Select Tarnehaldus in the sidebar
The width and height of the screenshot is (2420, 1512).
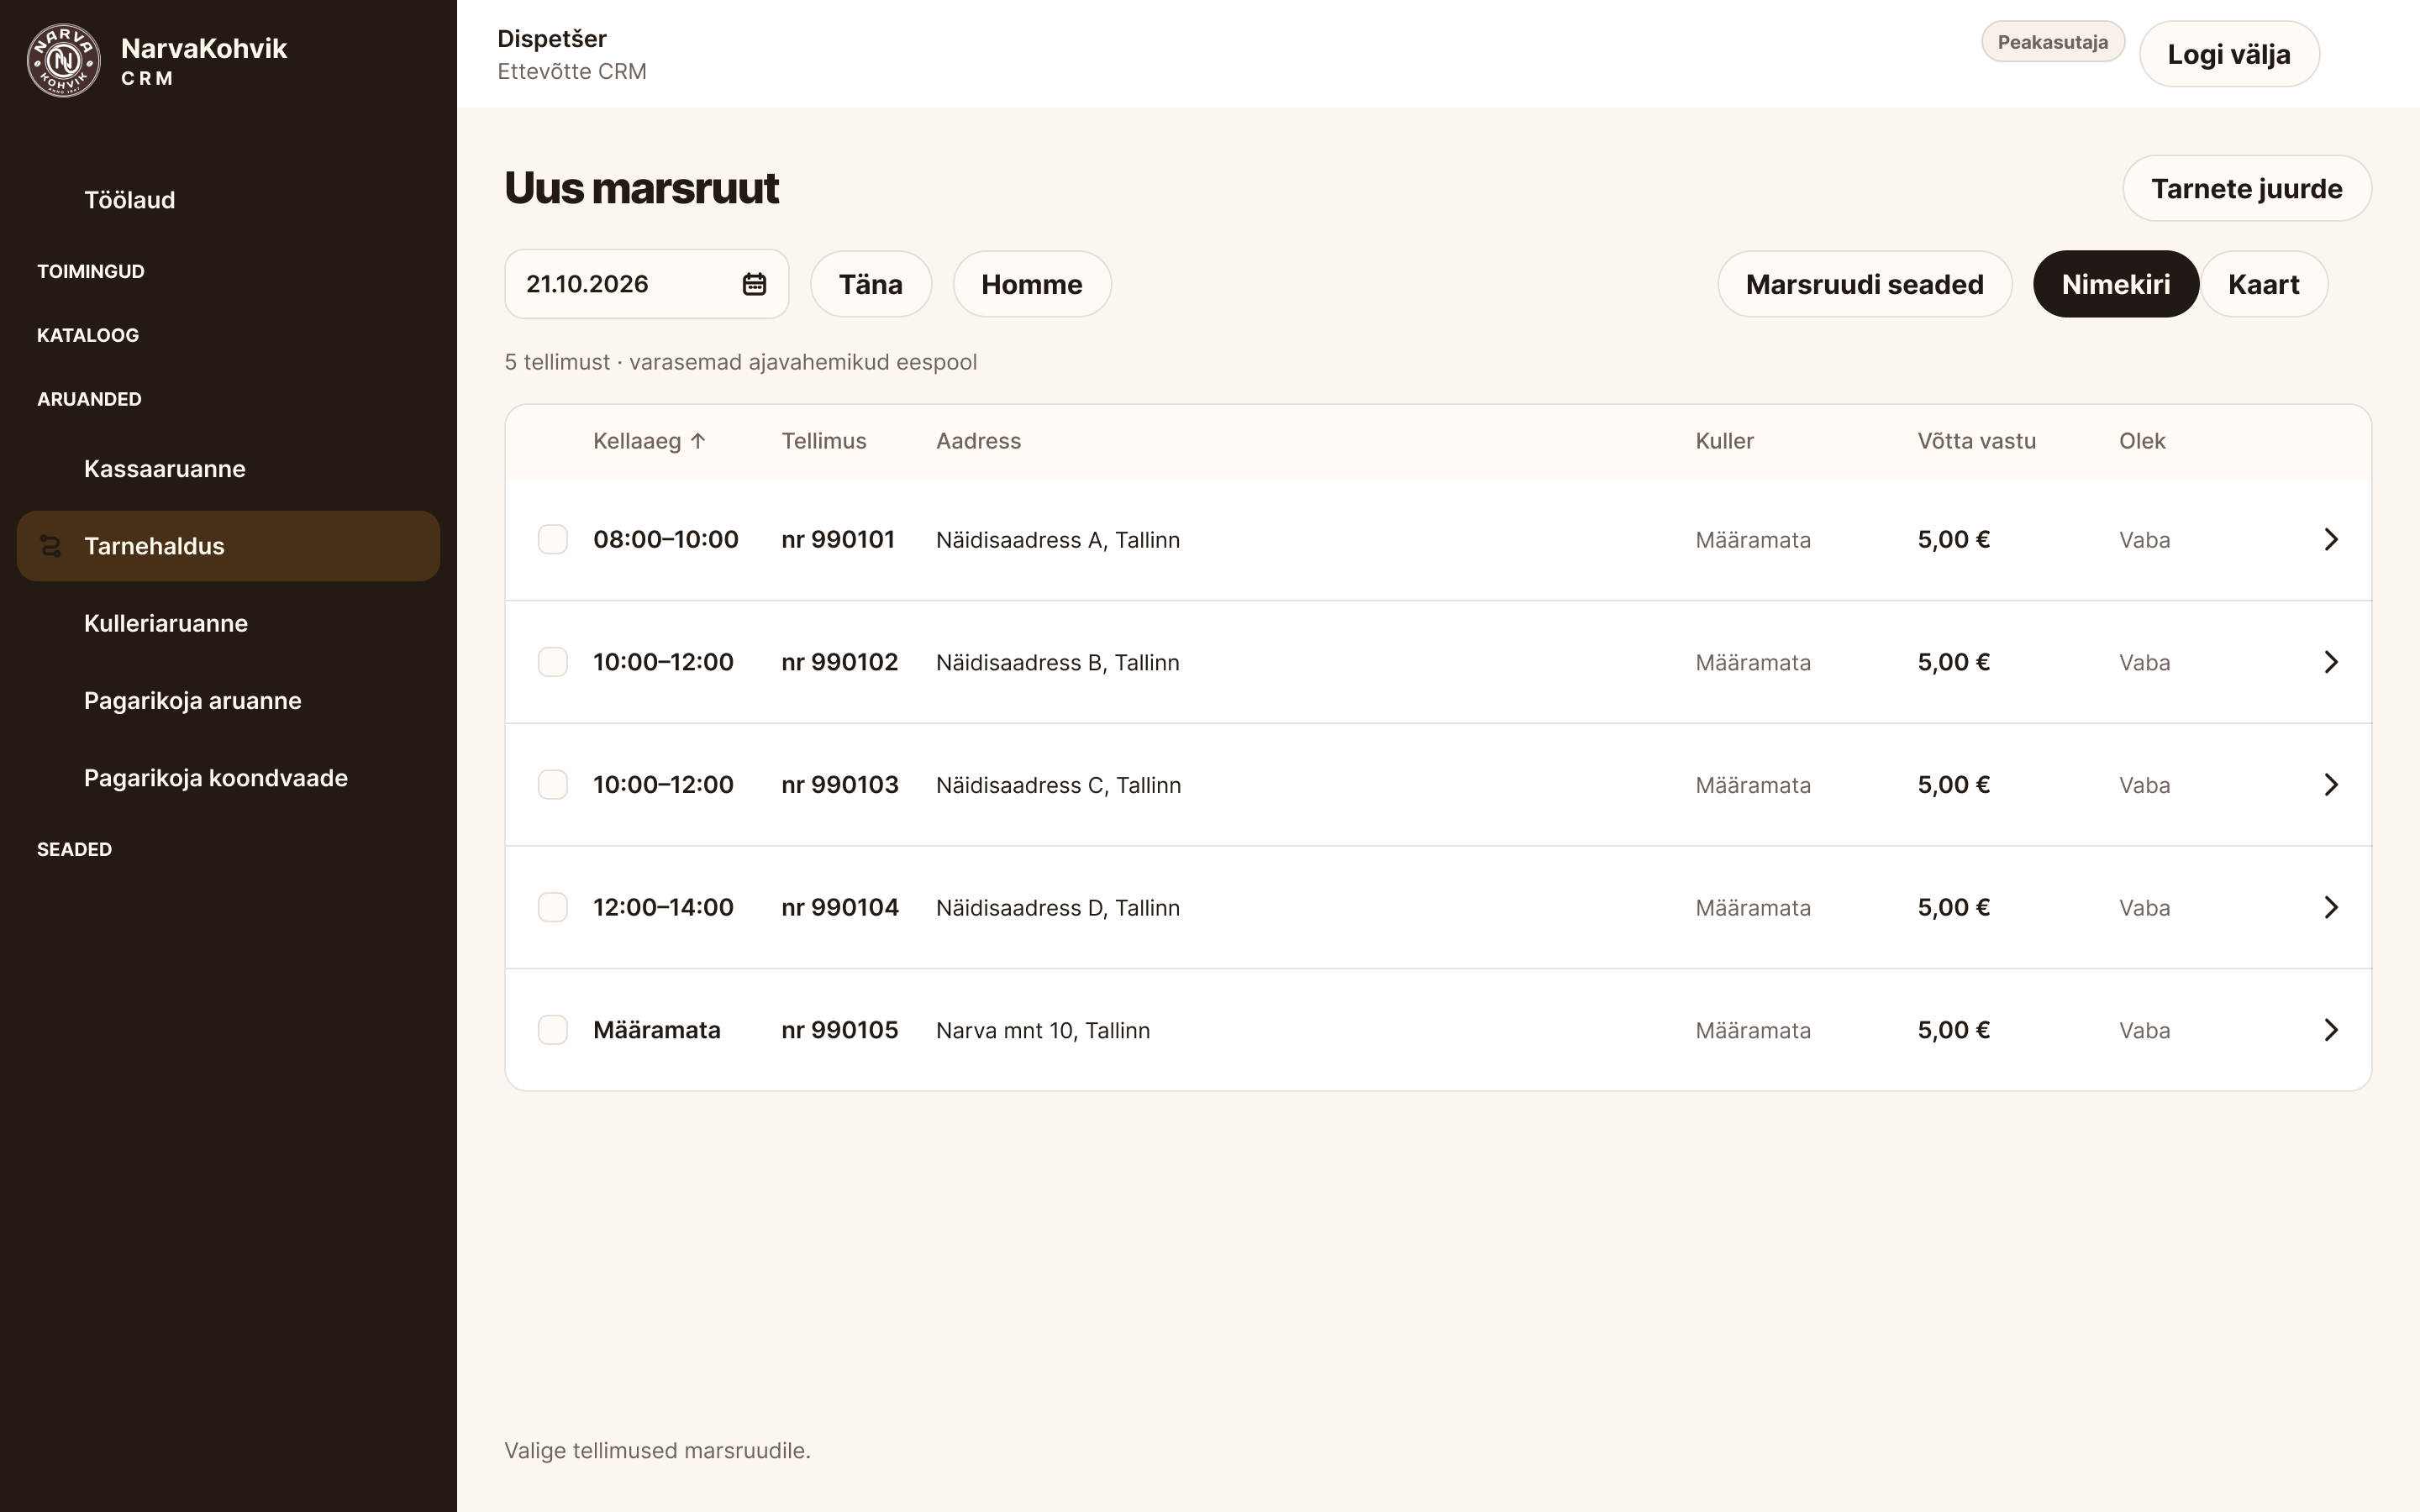coord(228,546)
